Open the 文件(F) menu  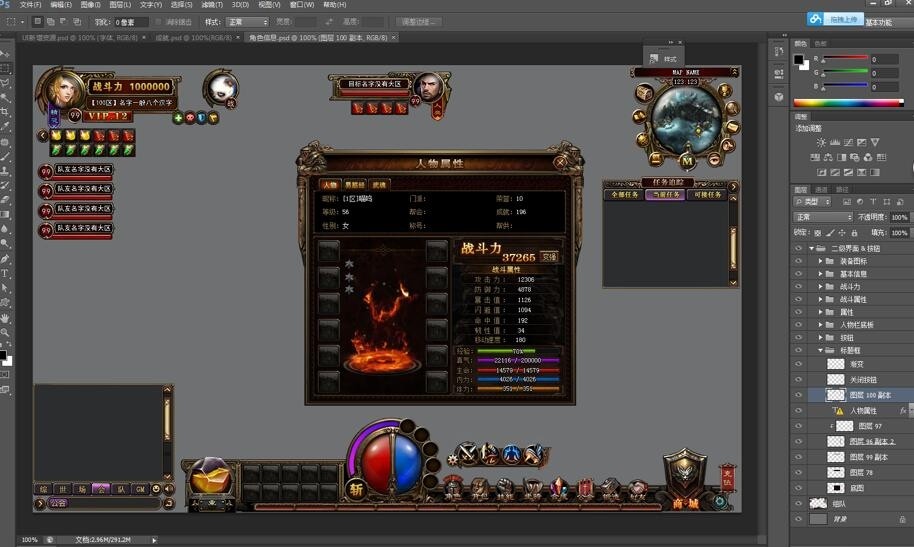coord(30,5)
